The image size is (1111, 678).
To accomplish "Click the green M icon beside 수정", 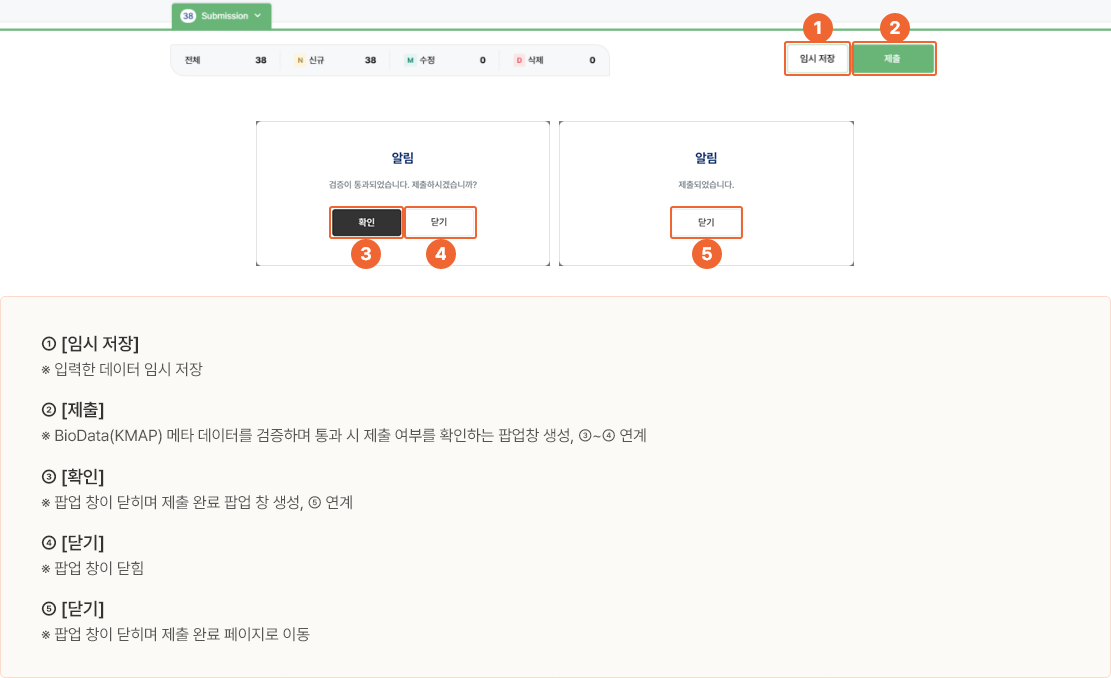I will [409, 60].
